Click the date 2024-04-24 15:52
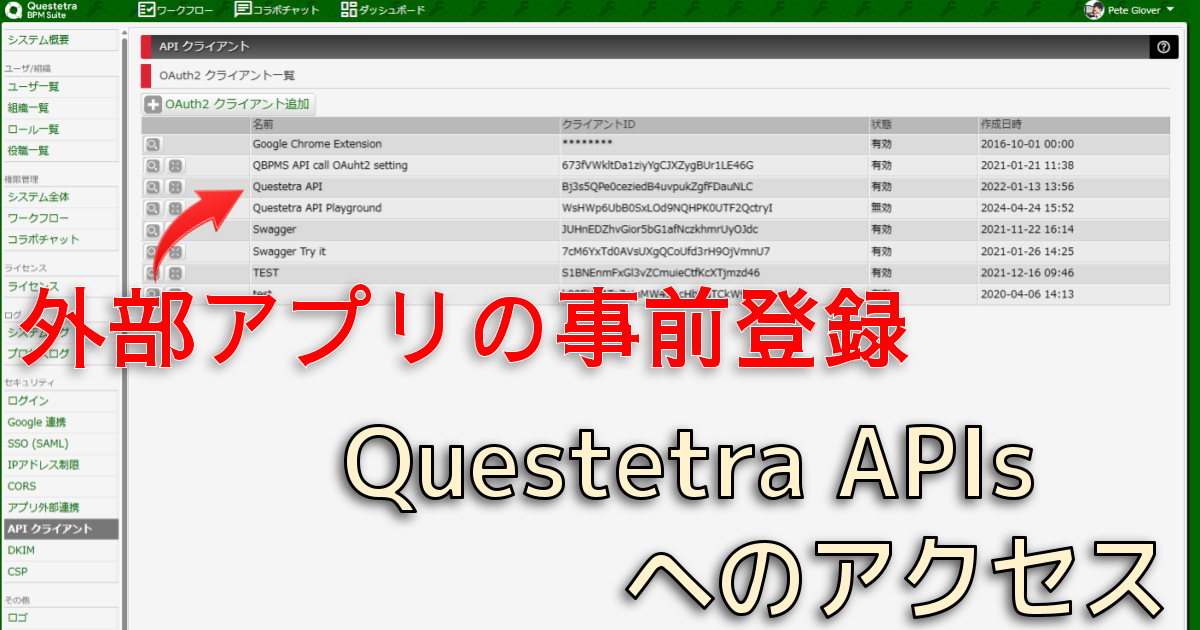This screenshot has height=630, width=1200. [1027, 209]
